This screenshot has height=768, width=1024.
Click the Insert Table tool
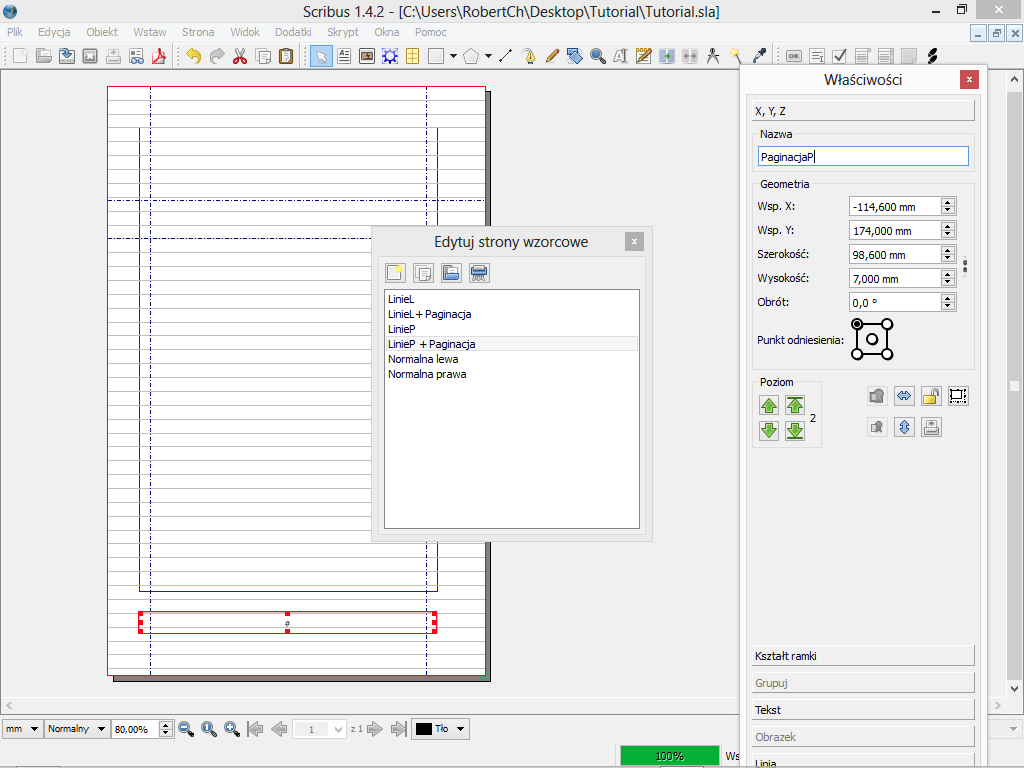pos(412,56)
